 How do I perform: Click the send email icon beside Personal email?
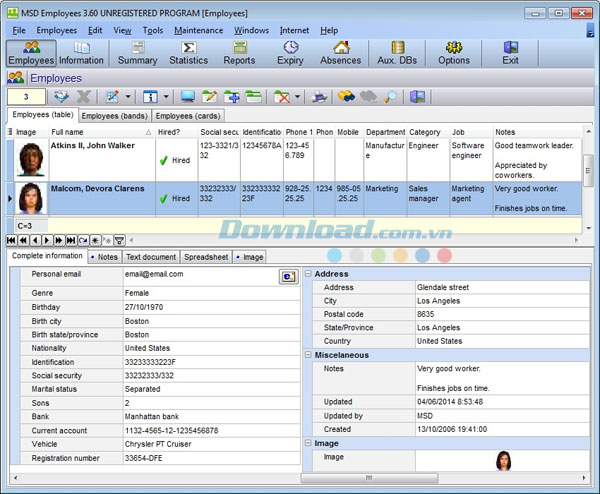pos(287,275)
